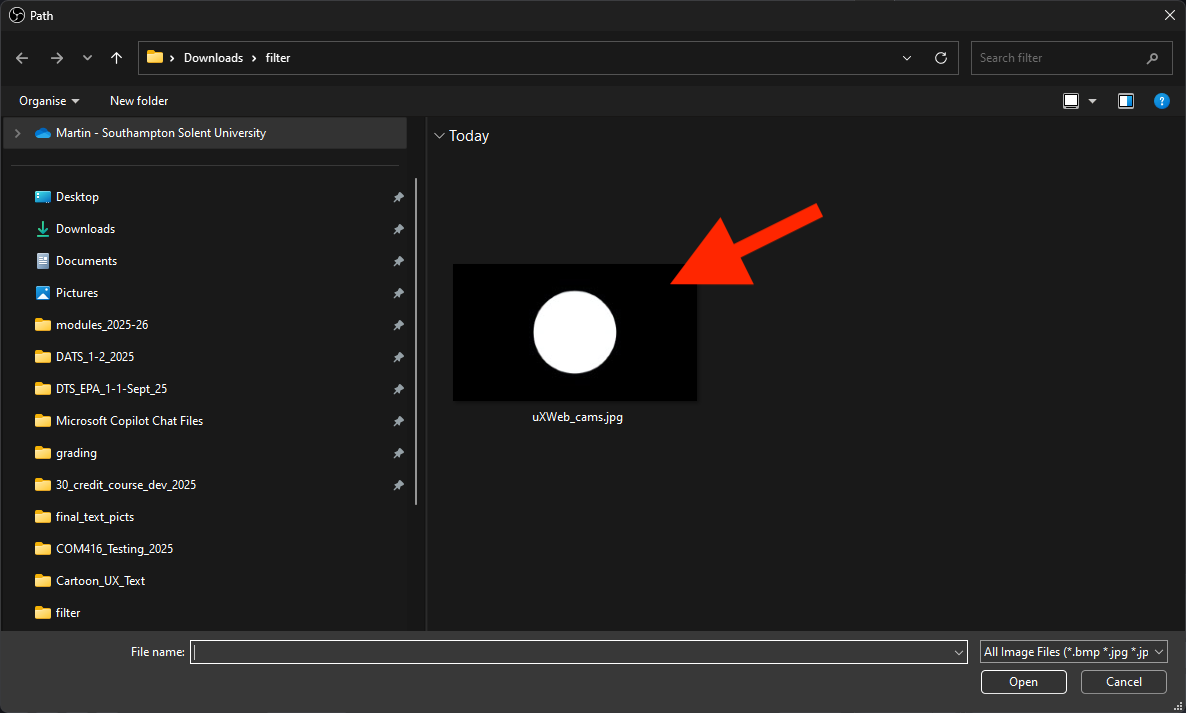Click the change view layout icon

(x=1071, y=101)
